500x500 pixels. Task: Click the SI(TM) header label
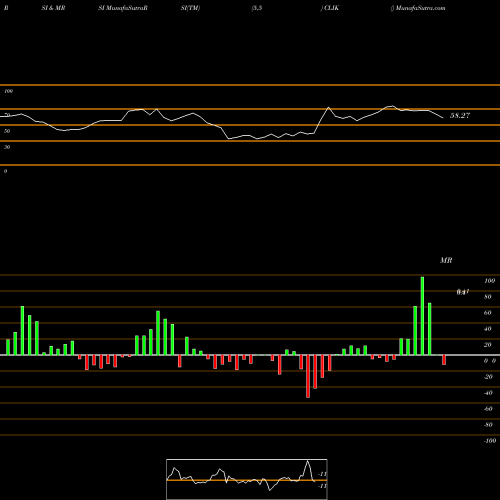click(x=190, y=8)
